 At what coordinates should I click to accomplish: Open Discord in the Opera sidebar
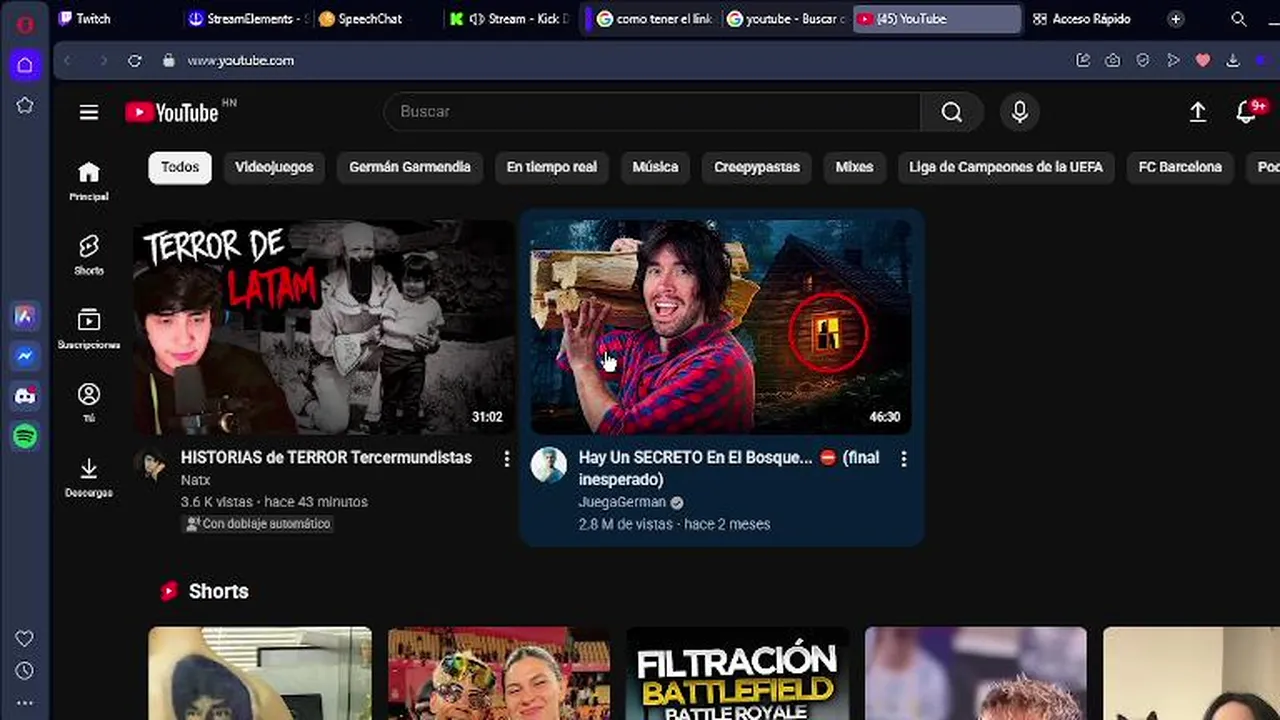[x=25, y=396]
